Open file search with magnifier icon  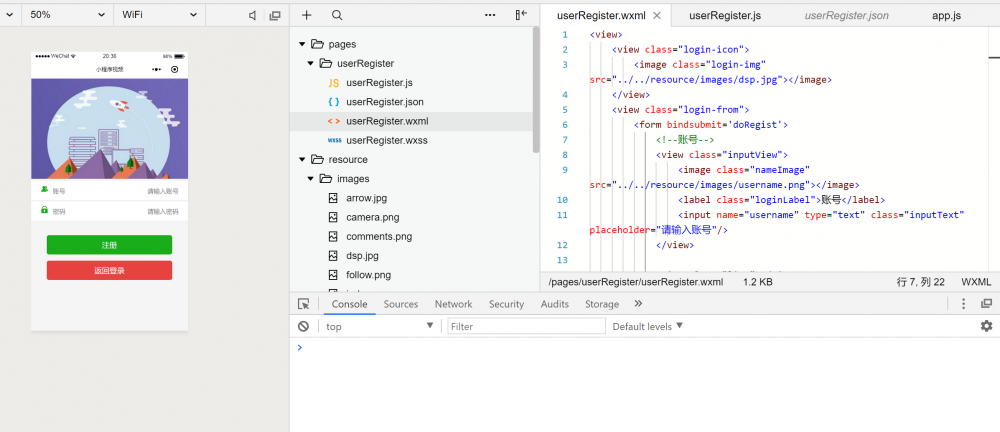337,15
